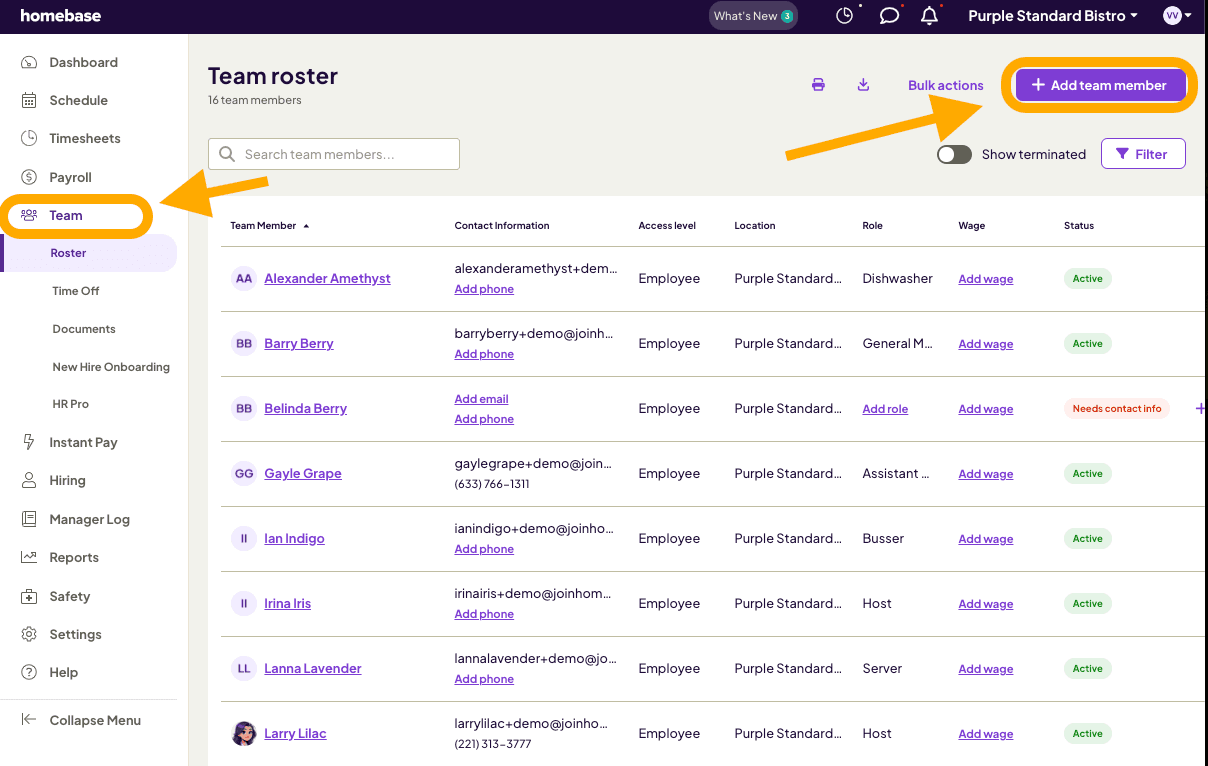
Task: Open the messages chat bubble icon
Action: click(889, 16)
